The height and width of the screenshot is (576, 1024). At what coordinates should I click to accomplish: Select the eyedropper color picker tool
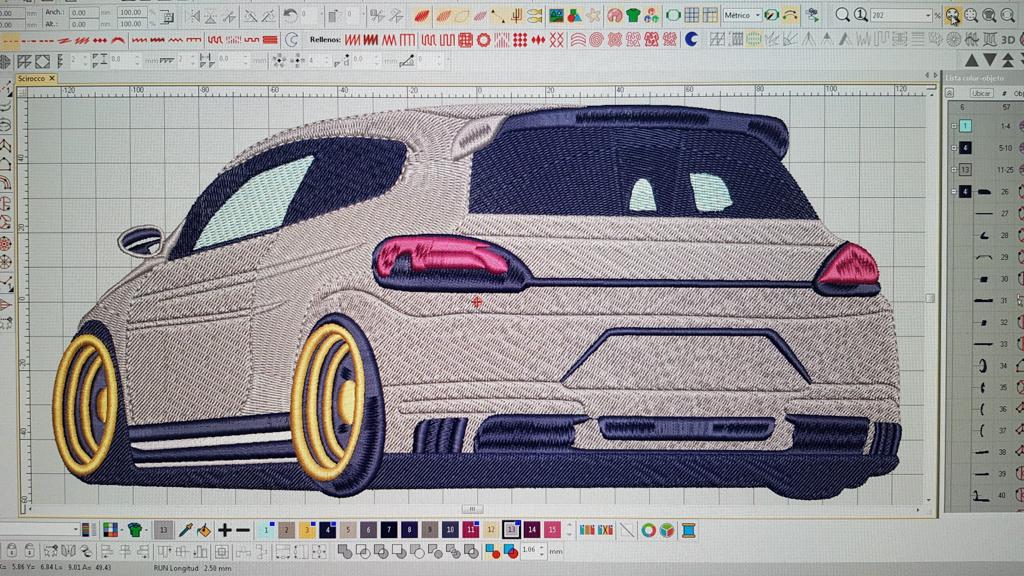(186, 530)
